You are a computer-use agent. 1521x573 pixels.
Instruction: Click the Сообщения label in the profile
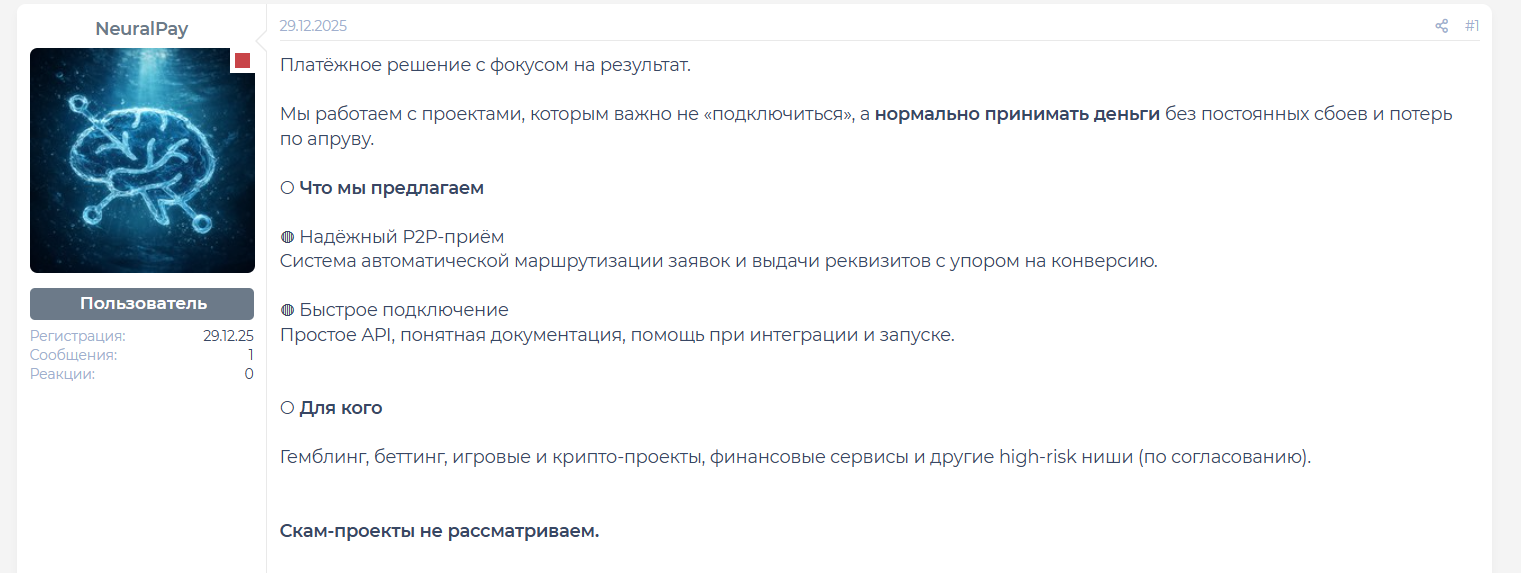pyautogui.click(x=73, y=355)
